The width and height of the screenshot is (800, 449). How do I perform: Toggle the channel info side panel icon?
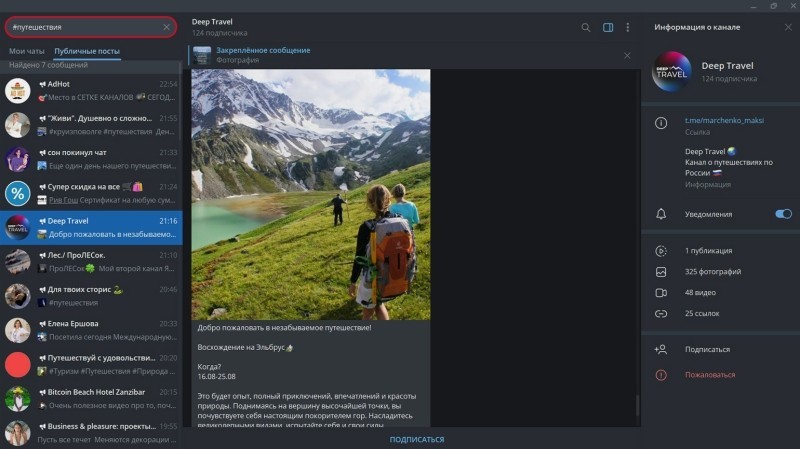608,28
